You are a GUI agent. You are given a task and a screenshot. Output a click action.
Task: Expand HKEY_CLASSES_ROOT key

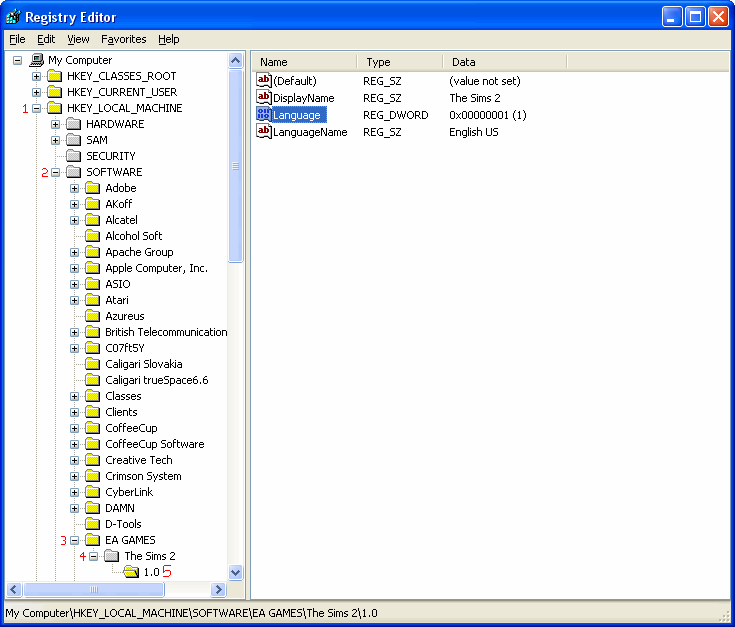(36, 76)
